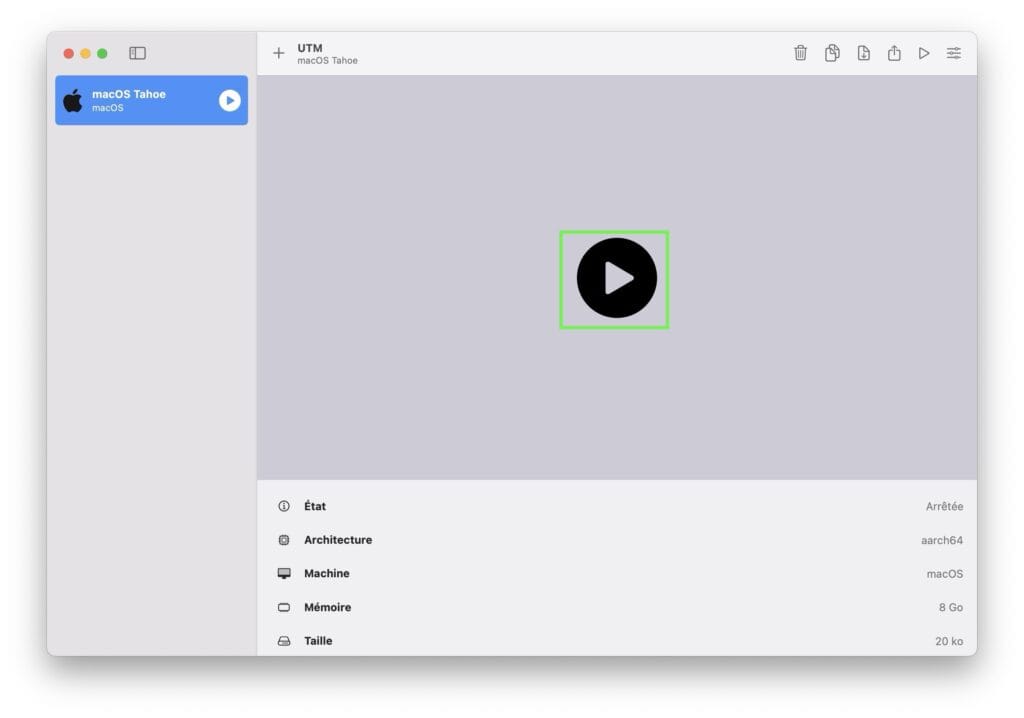
Task: Click the yellow minimize window button
Action: pyautogui.click(x=86, y=54)
